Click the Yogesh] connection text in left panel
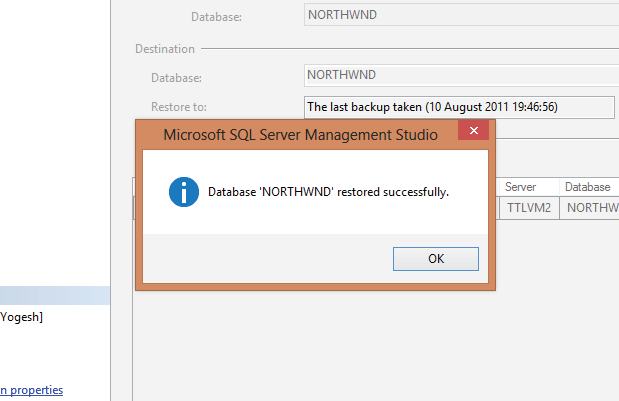The height and width of the screenshot is (401, 619). 21,317
